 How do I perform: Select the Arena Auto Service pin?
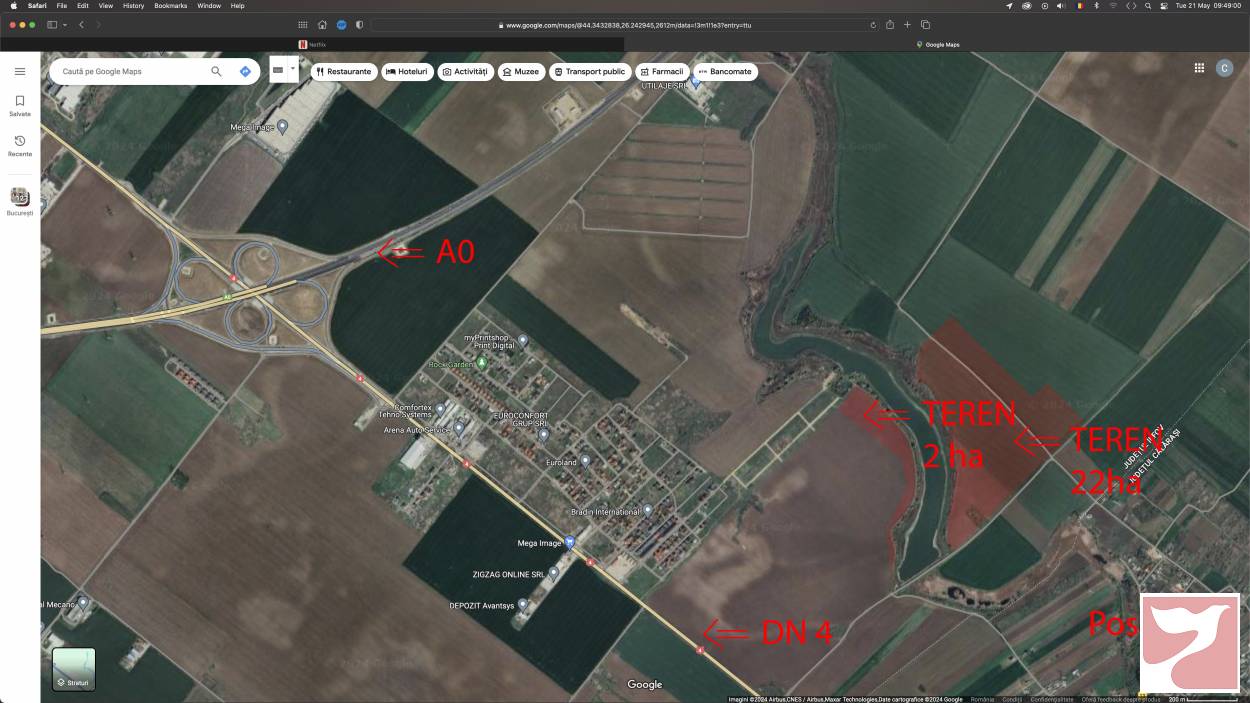pos(459,430)
